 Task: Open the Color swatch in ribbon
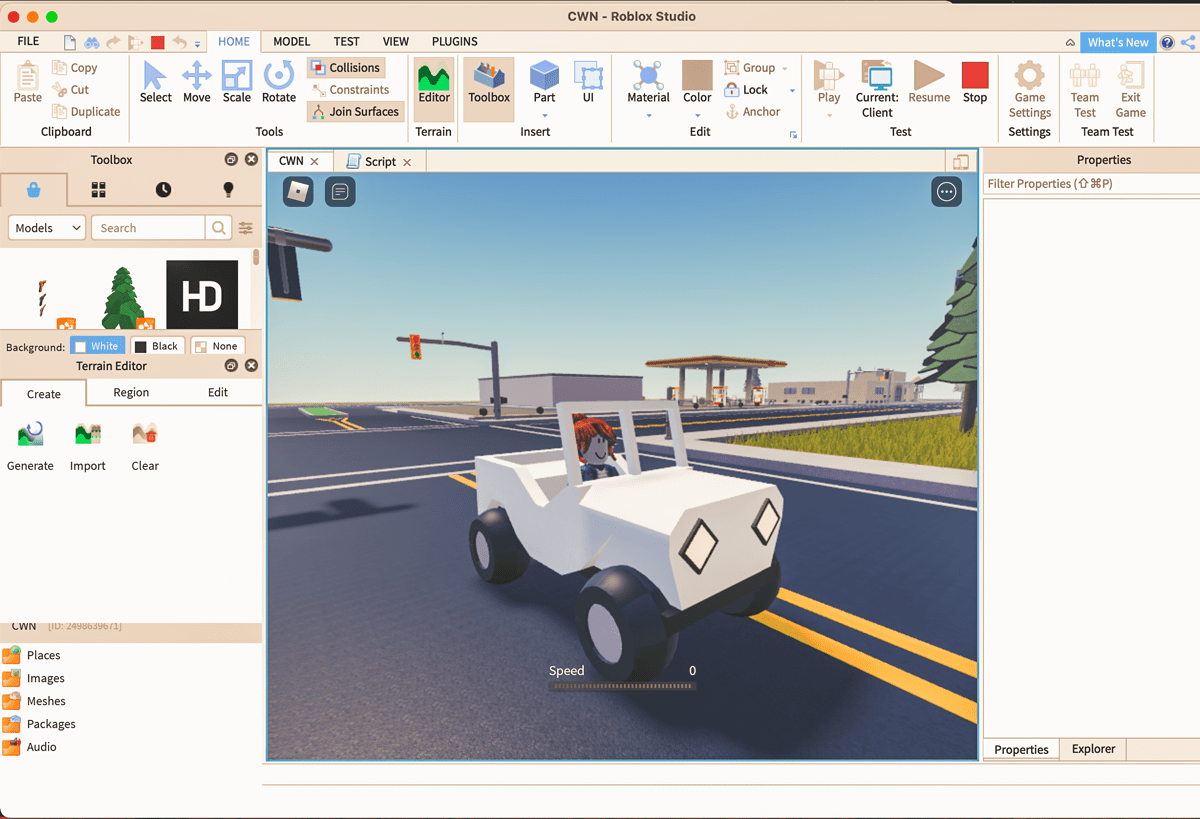(697, 75)
